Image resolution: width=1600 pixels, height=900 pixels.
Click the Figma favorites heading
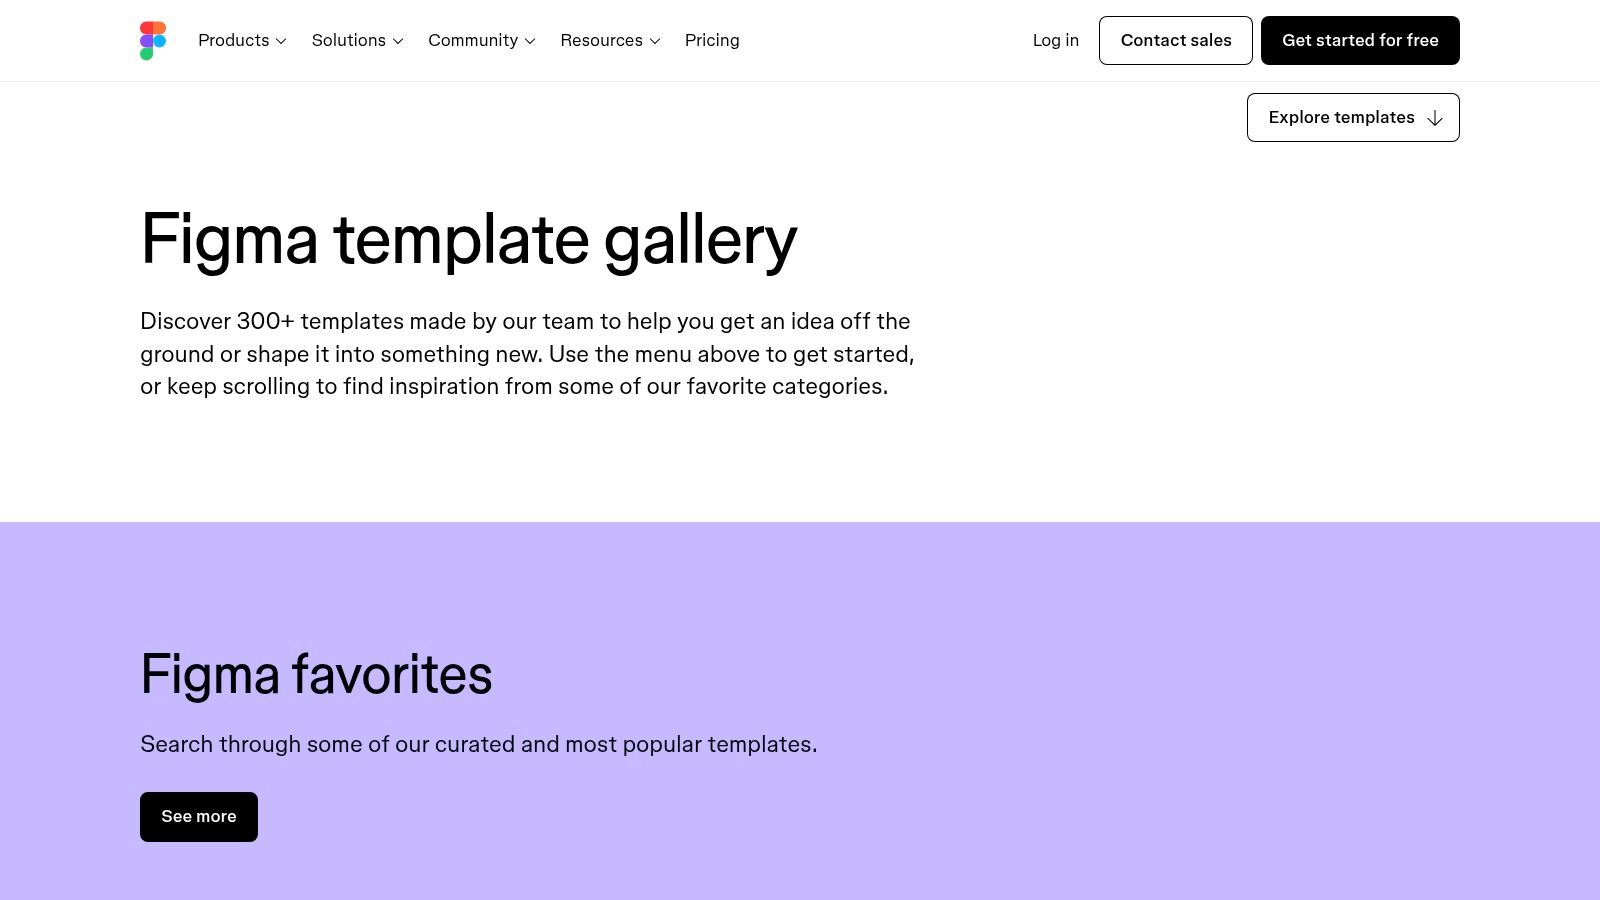(316, 675)
